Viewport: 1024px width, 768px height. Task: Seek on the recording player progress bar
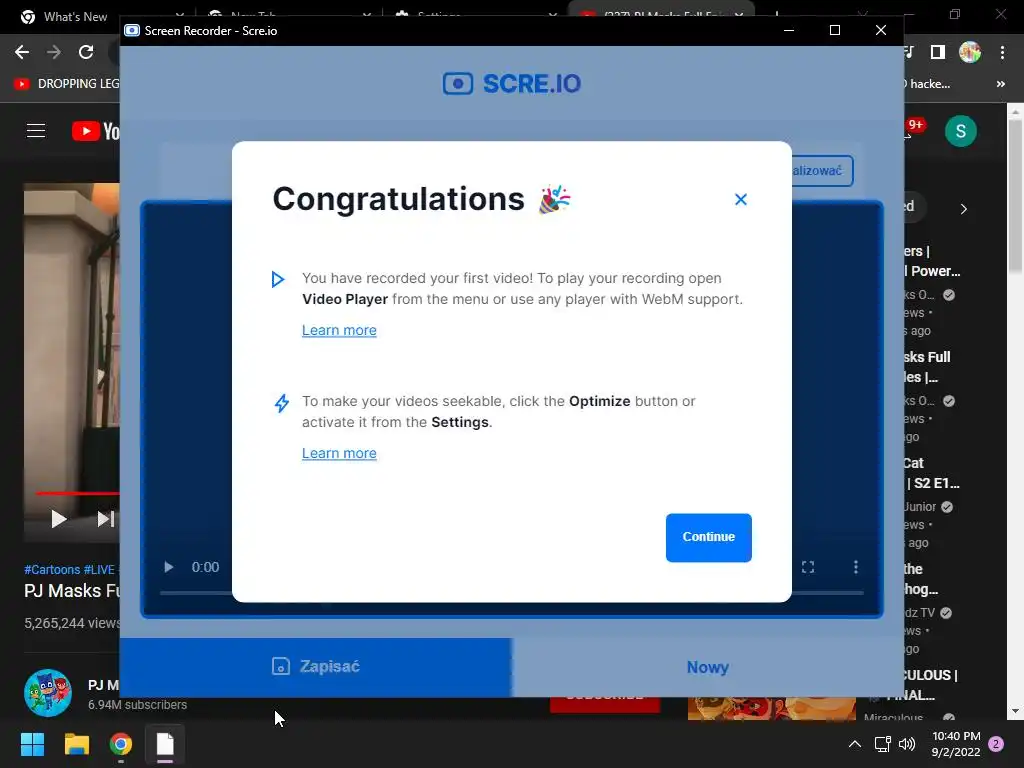pos(512,593)
